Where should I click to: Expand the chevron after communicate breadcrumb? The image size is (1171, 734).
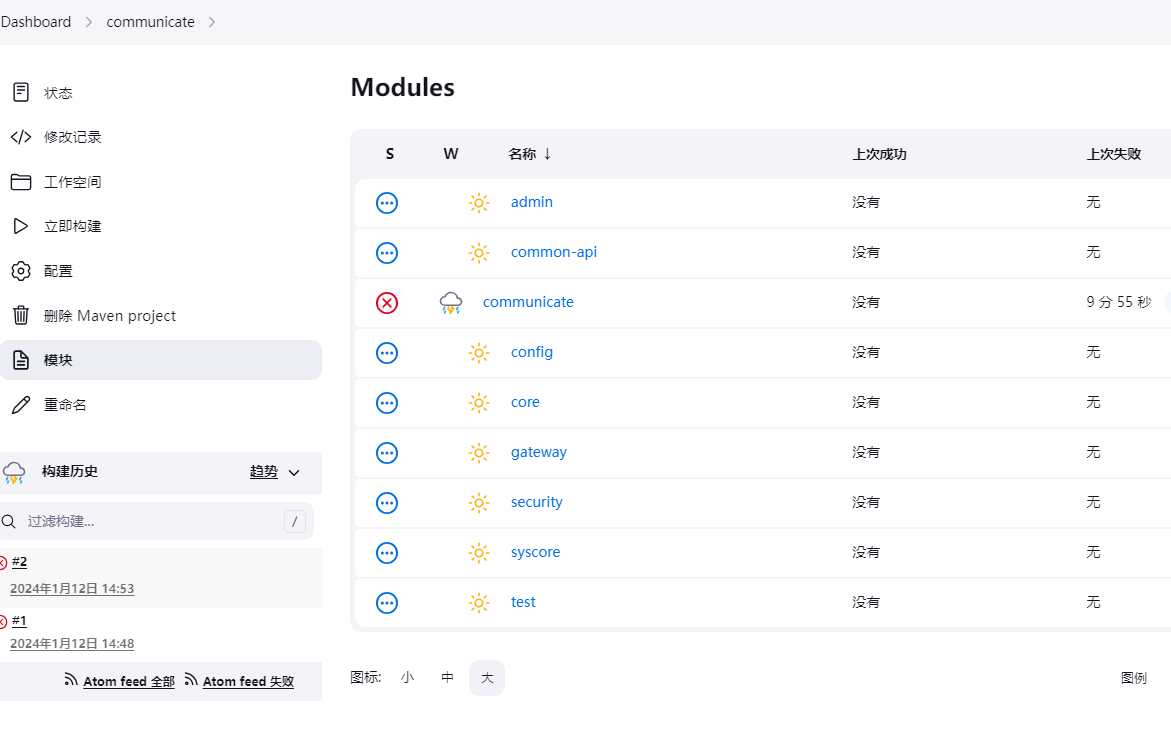pyautogui.click(x=212, y=22)
